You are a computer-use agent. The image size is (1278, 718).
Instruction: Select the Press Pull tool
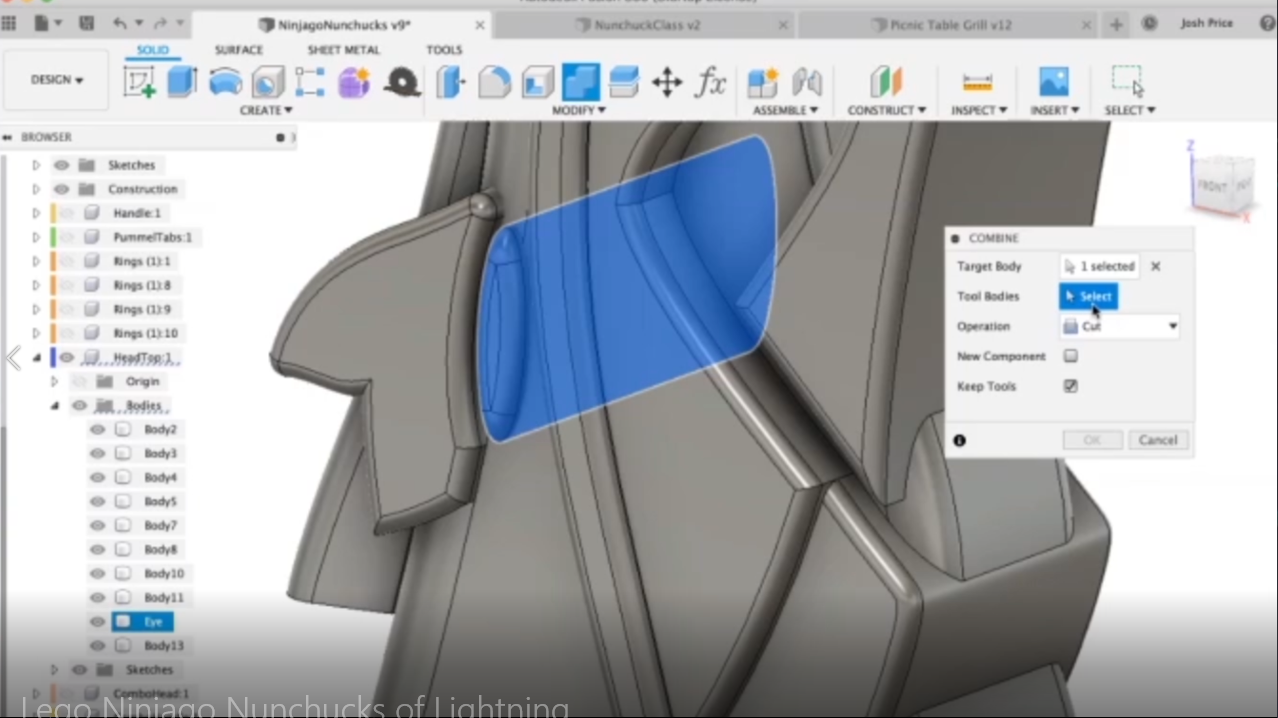click(451, 81)
